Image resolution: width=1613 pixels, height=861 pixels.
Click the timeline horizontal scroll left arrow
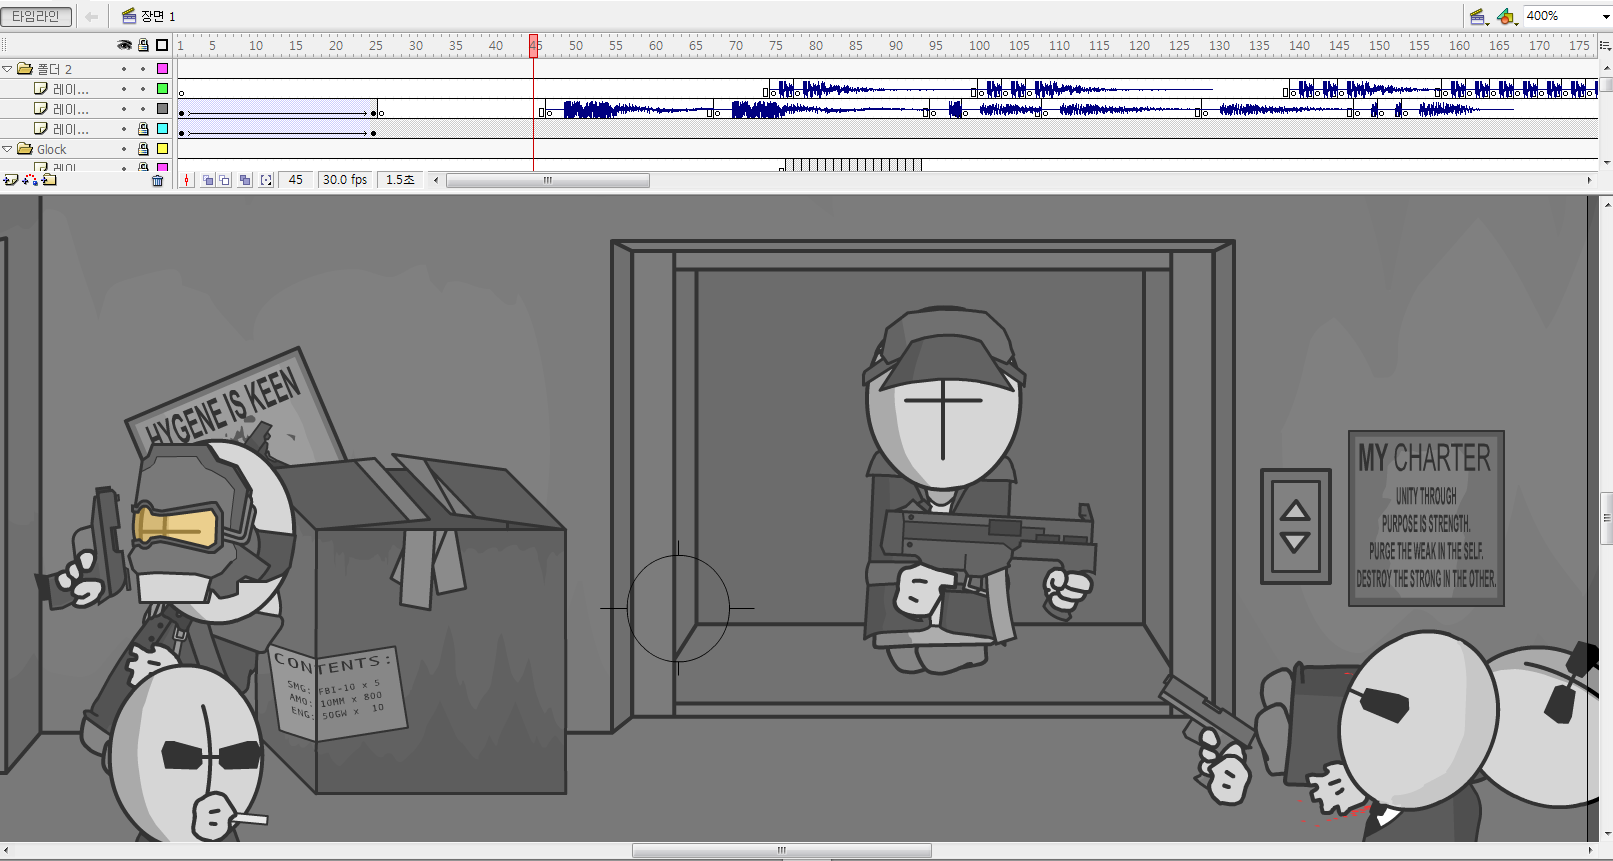[436, 180]
